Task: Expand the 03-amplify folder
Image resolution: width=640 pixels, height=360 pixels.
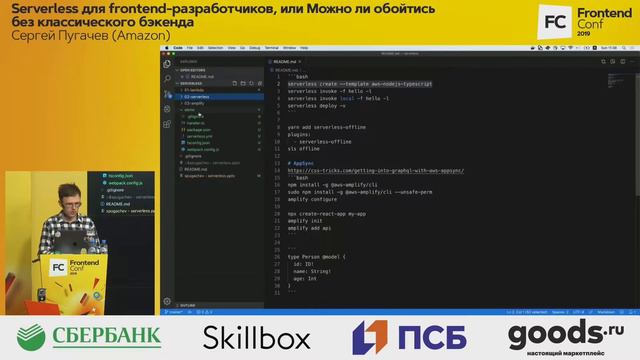Action: click(x=220, y=103)
